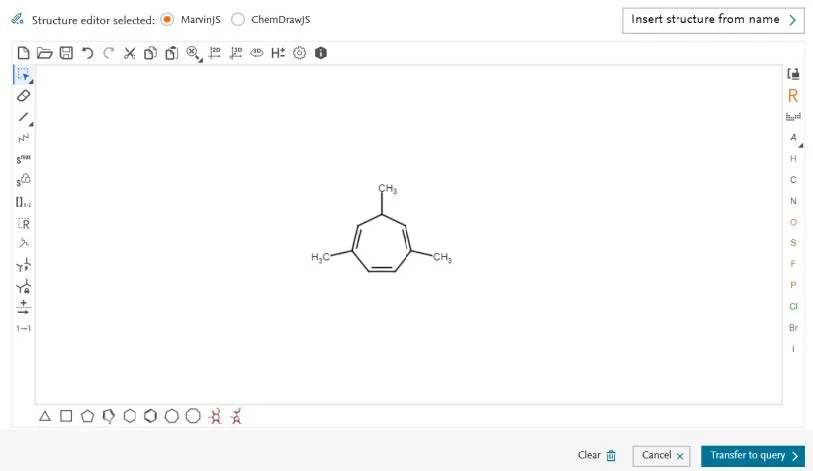Open the import template icon
Screen dimensions: 813x471
coord(793,74)
